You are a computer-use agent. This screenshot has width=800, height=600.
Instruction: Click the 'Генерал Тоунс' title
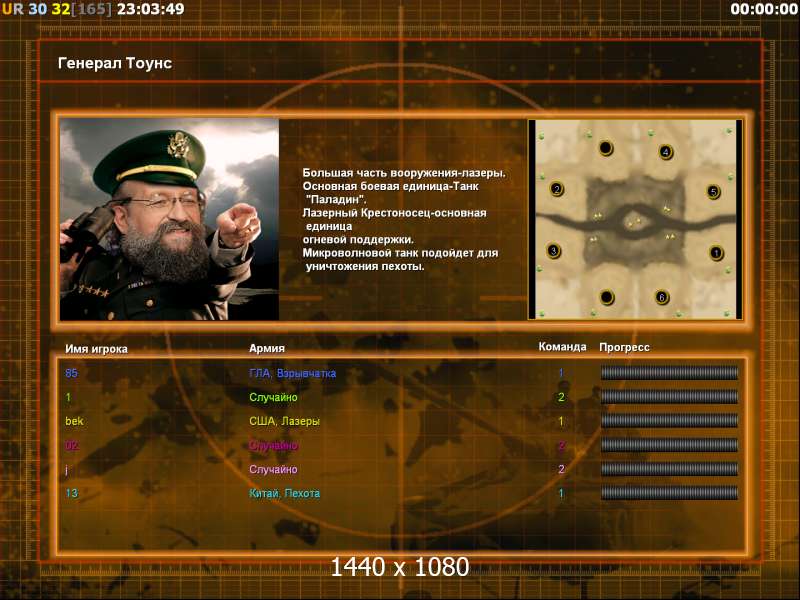115,63
